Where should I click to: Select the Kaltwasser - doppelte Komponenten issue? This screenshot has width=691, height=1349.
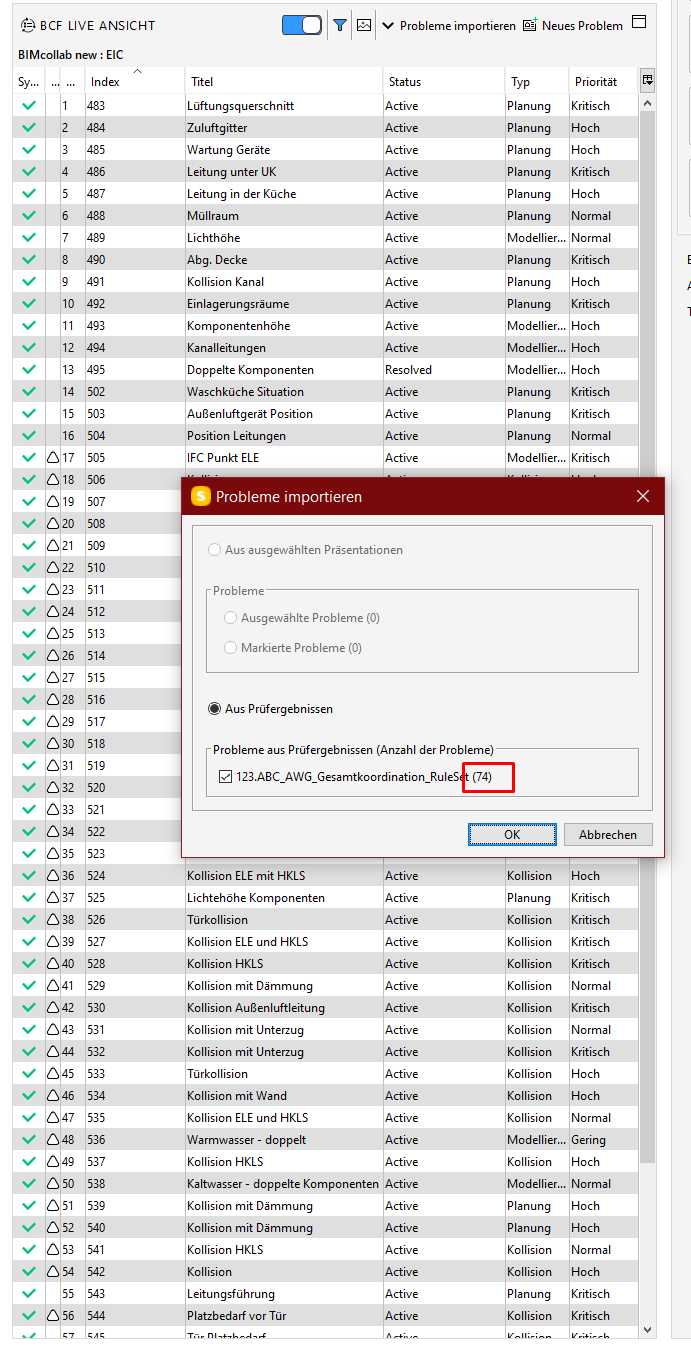click(x=283, y=1184)
